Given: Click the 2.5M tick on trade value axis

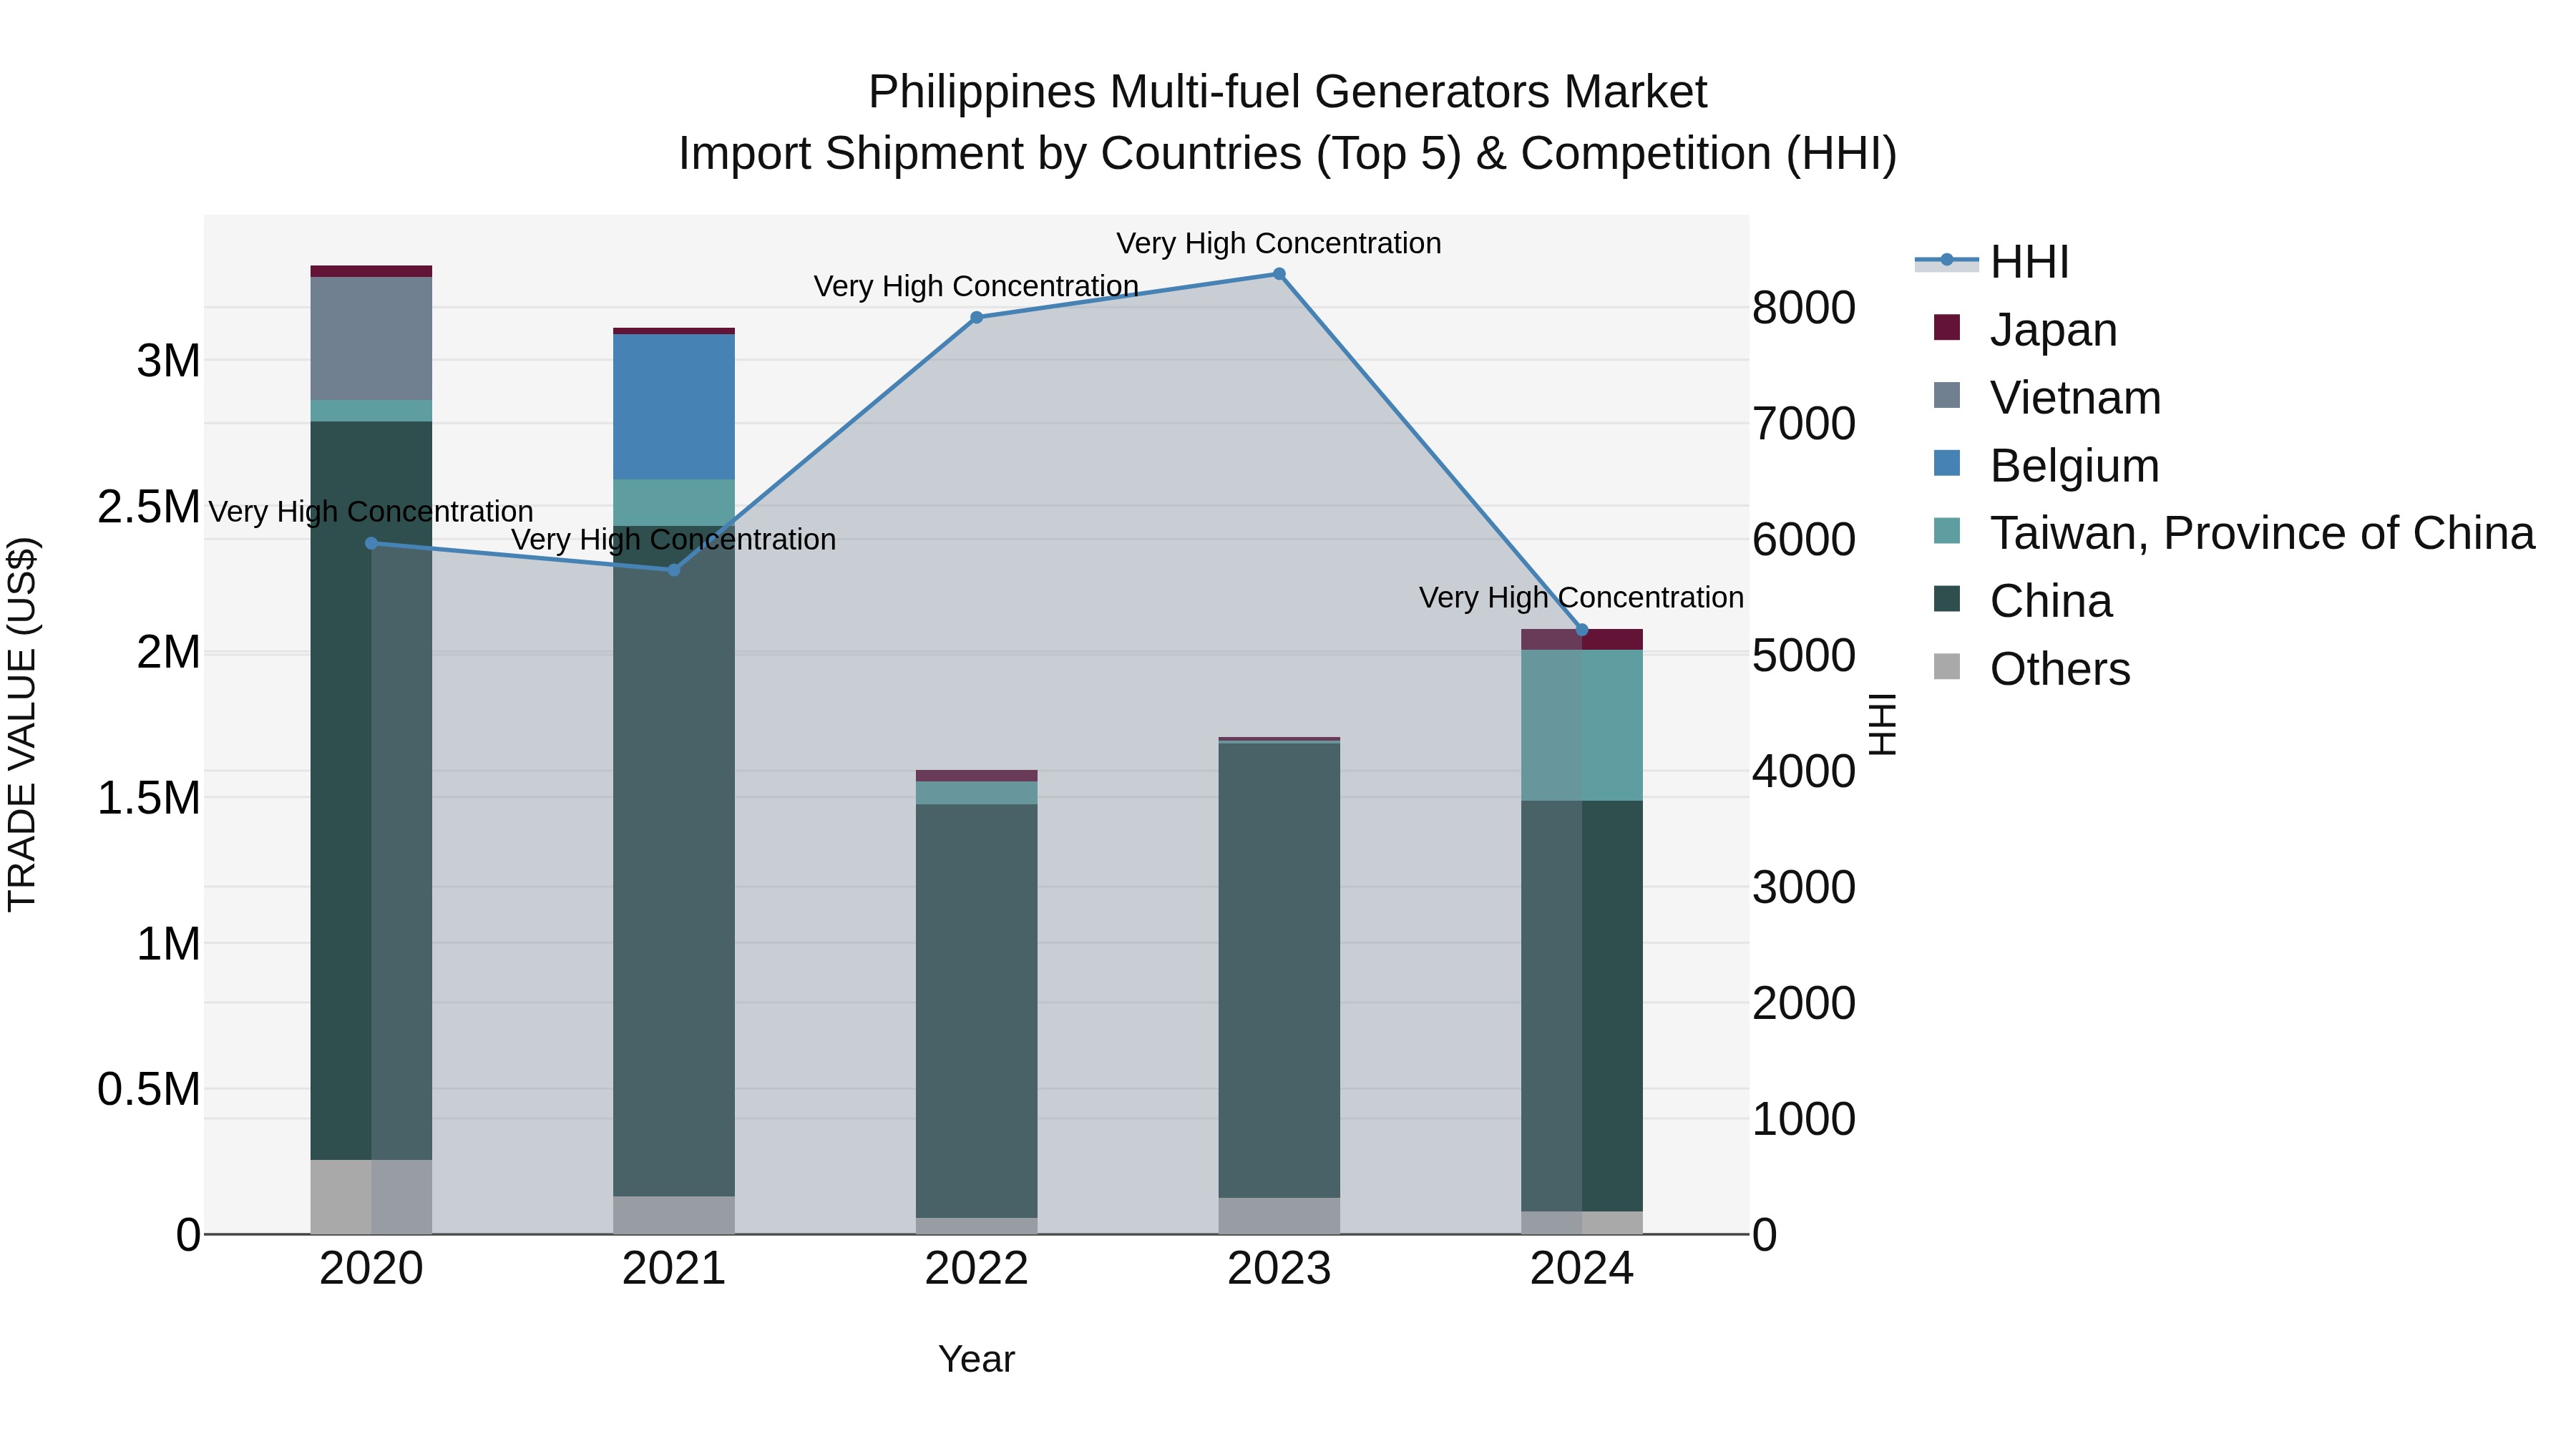Looking at the screenshot, I should [x=149, y=507].
